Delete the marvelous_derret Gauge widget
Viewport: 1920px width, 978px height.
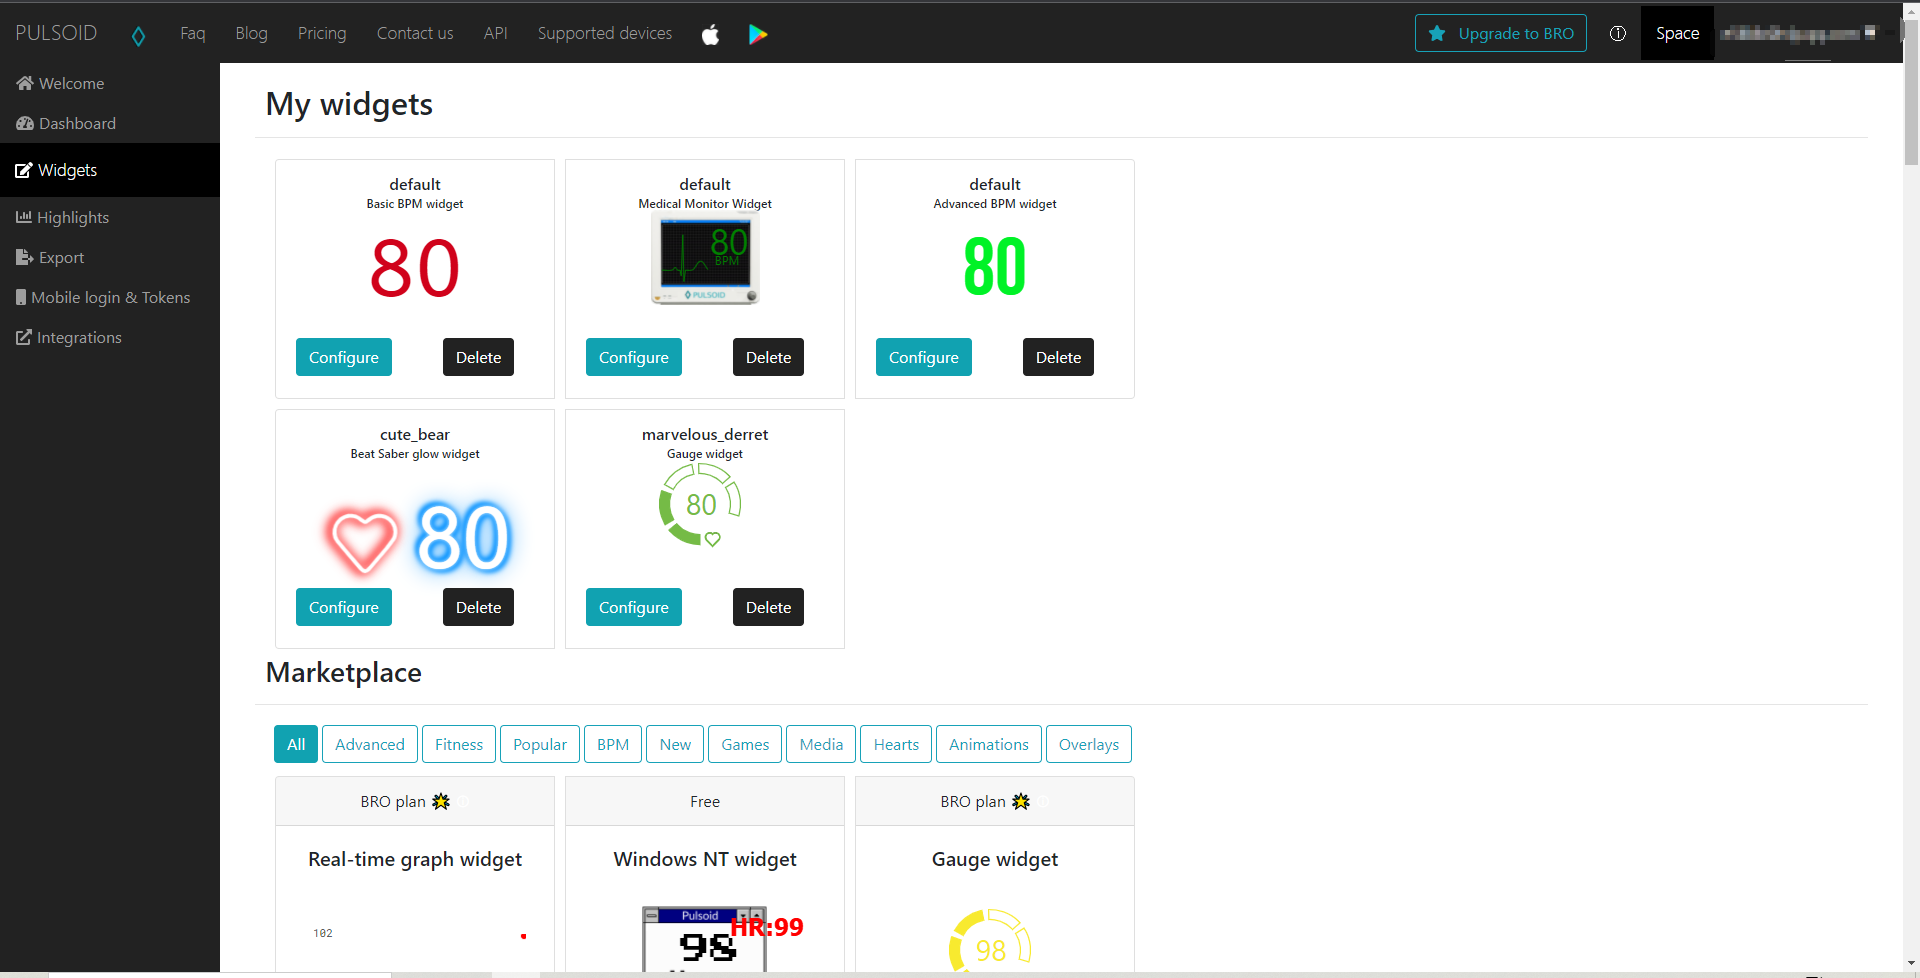[x=768, y=607]
